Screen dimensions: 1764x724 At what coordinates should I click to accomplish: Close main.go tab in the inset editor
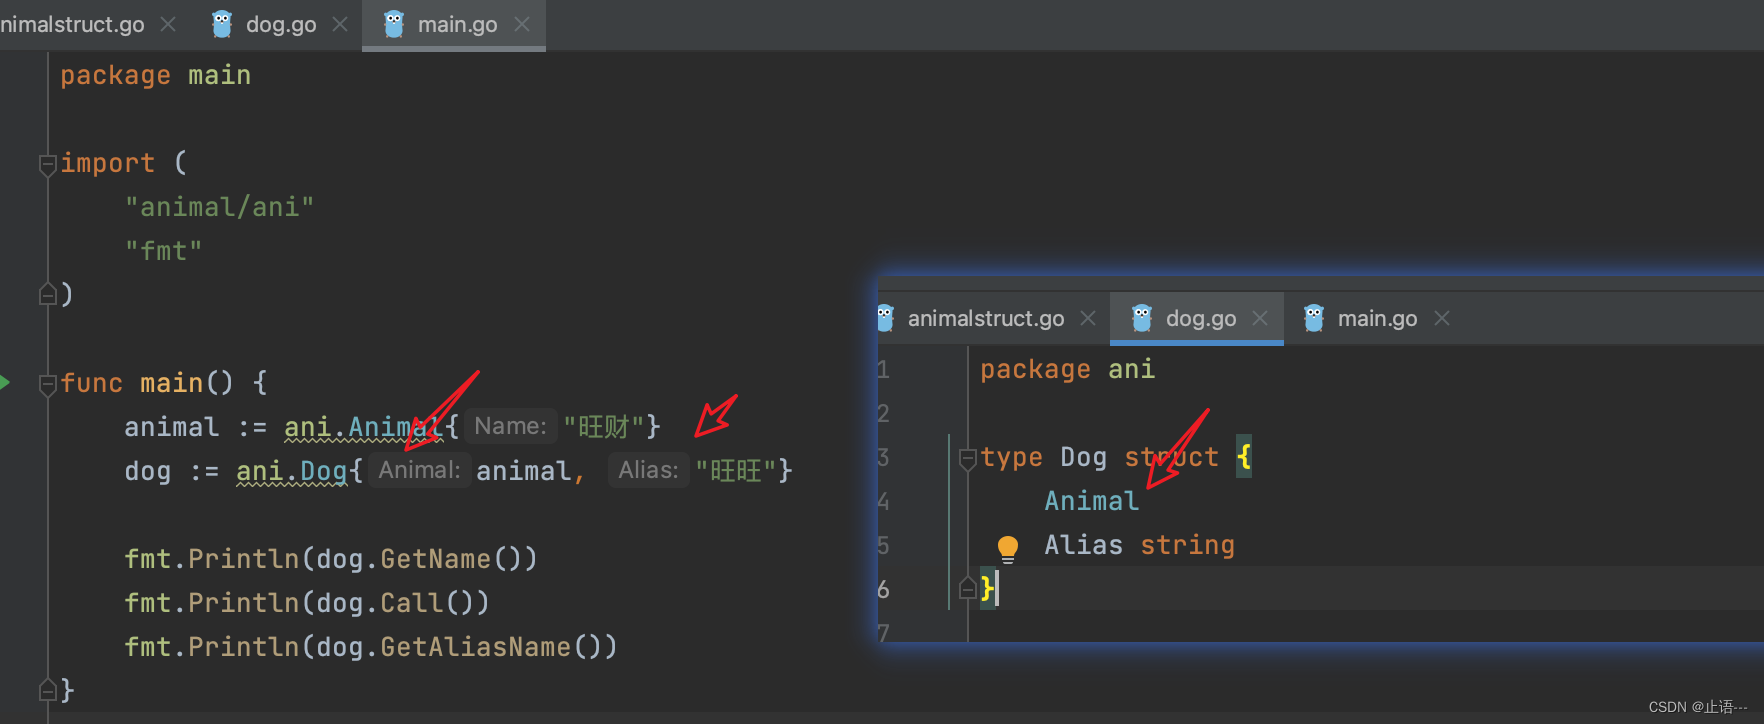[1442, 318]
